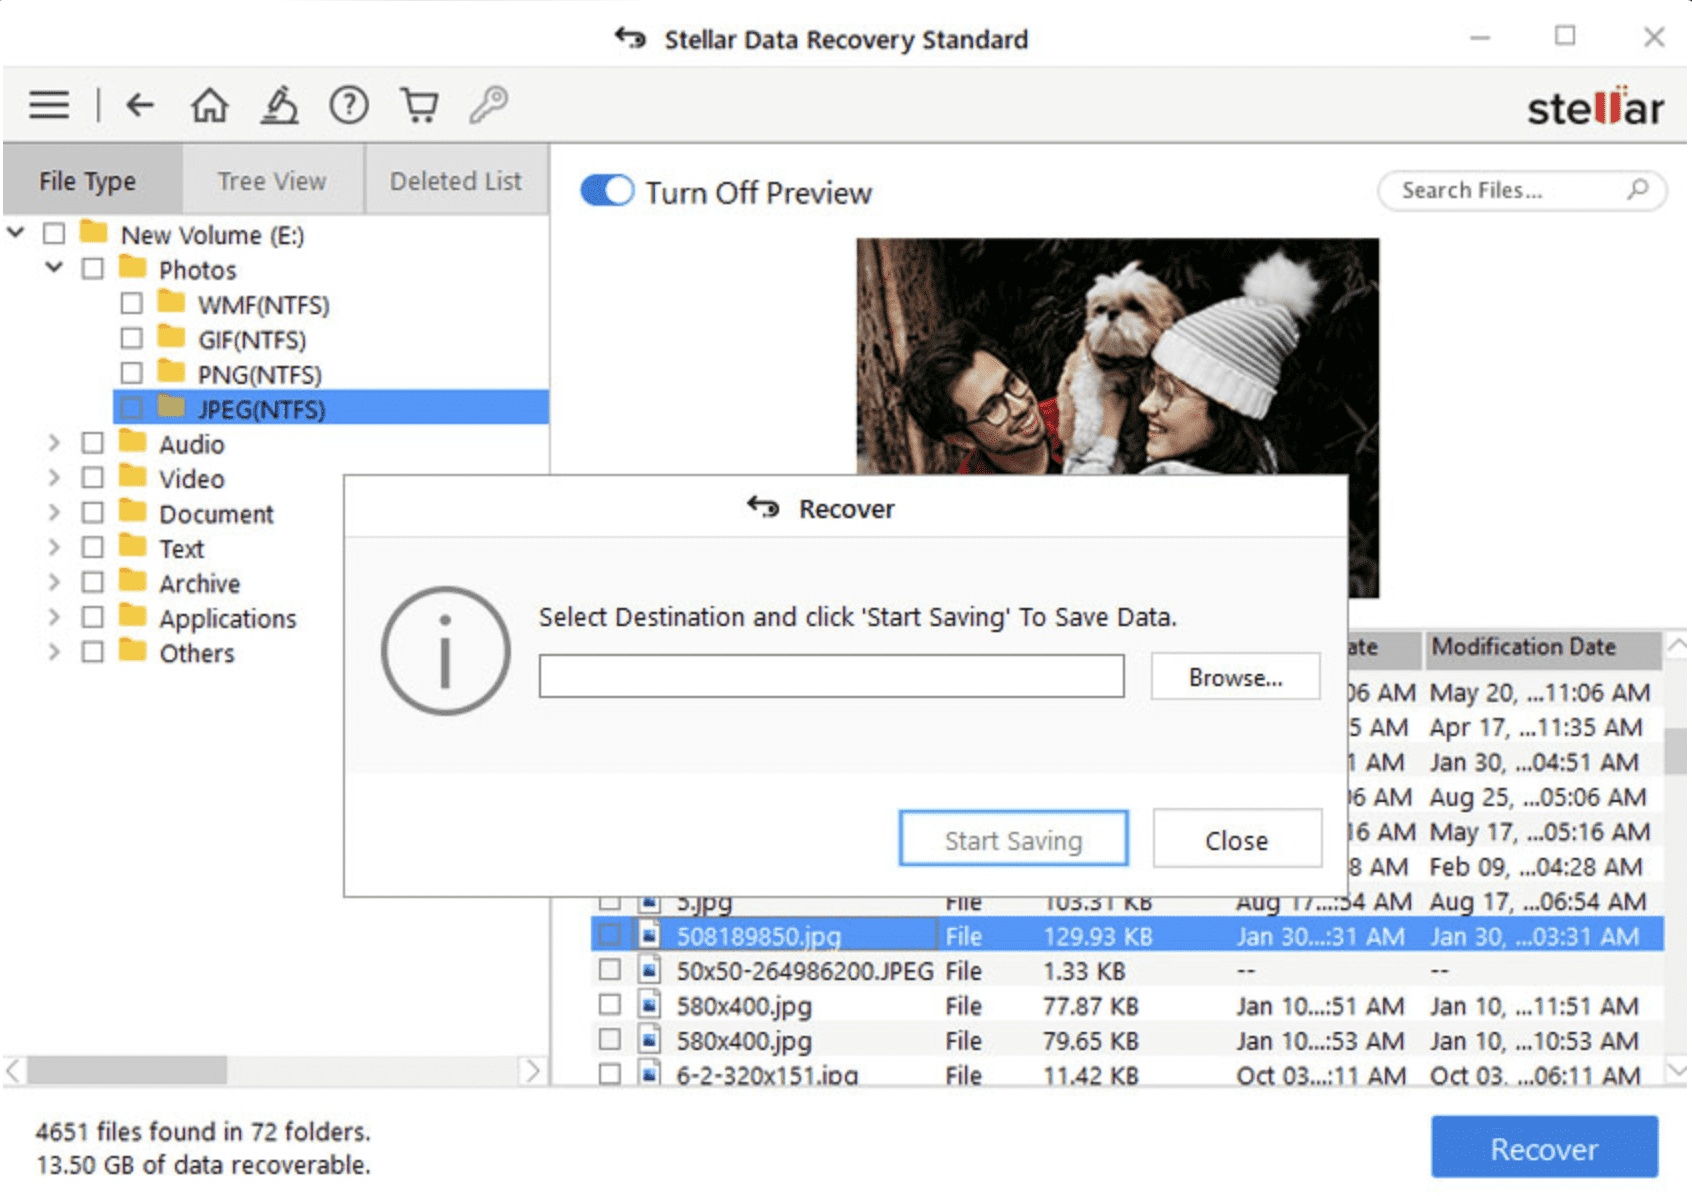The image size is (1692, 1196).
Task: Select the 508189850.jpg file checkbox
Action: [610, 936]
